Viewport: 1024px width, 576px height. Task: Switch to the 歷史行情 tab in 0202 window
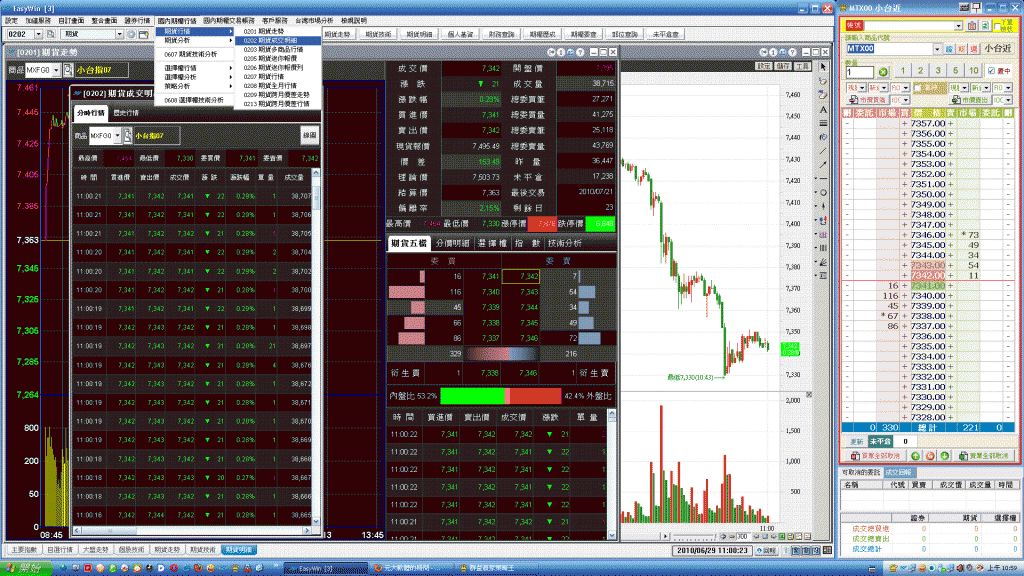click(x=126, y=113)
